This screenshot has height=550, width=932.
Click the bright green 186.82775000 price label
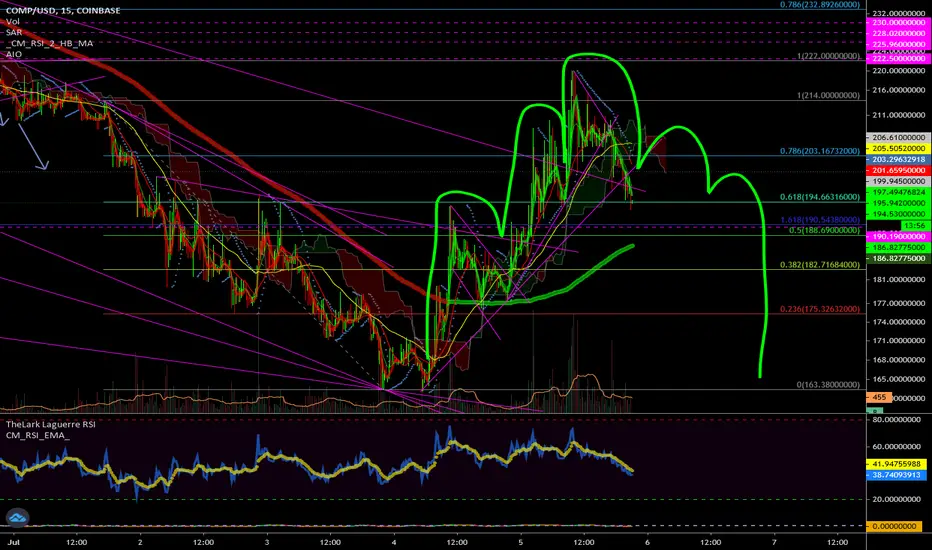[x=899, y=247]
